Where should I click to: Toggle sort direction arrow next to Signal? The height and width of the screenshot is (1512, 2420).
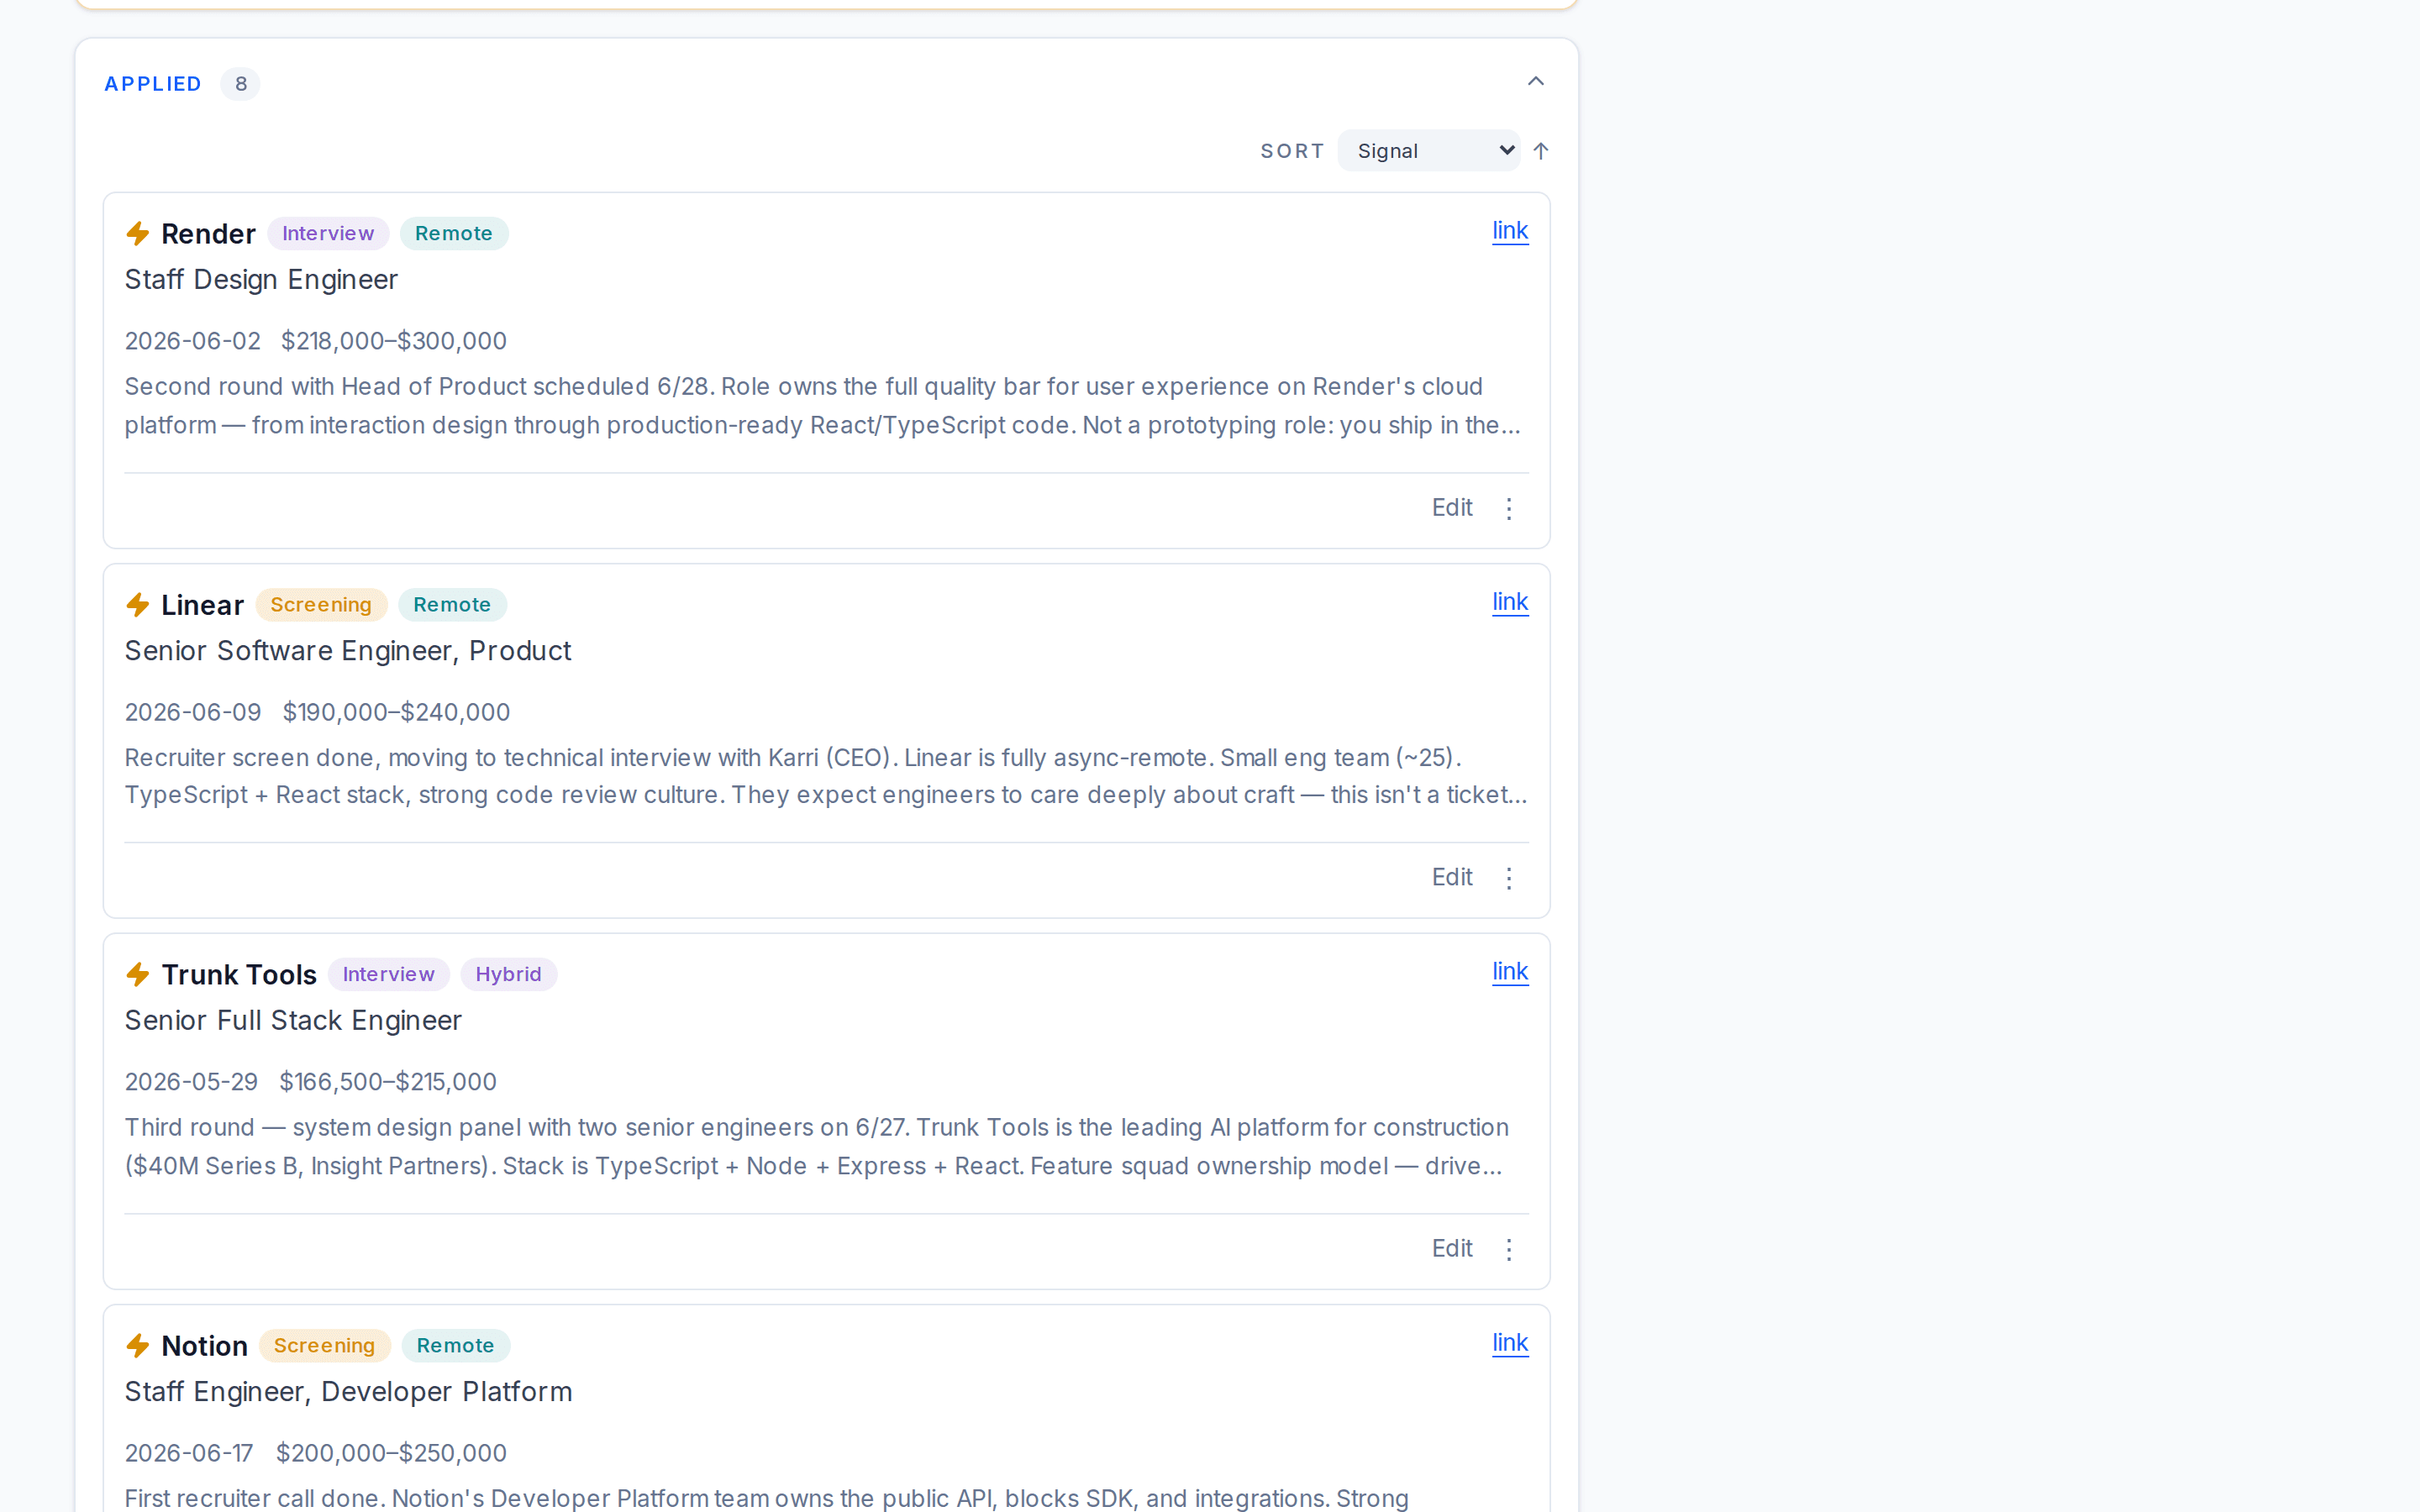tap(1541, 151)
